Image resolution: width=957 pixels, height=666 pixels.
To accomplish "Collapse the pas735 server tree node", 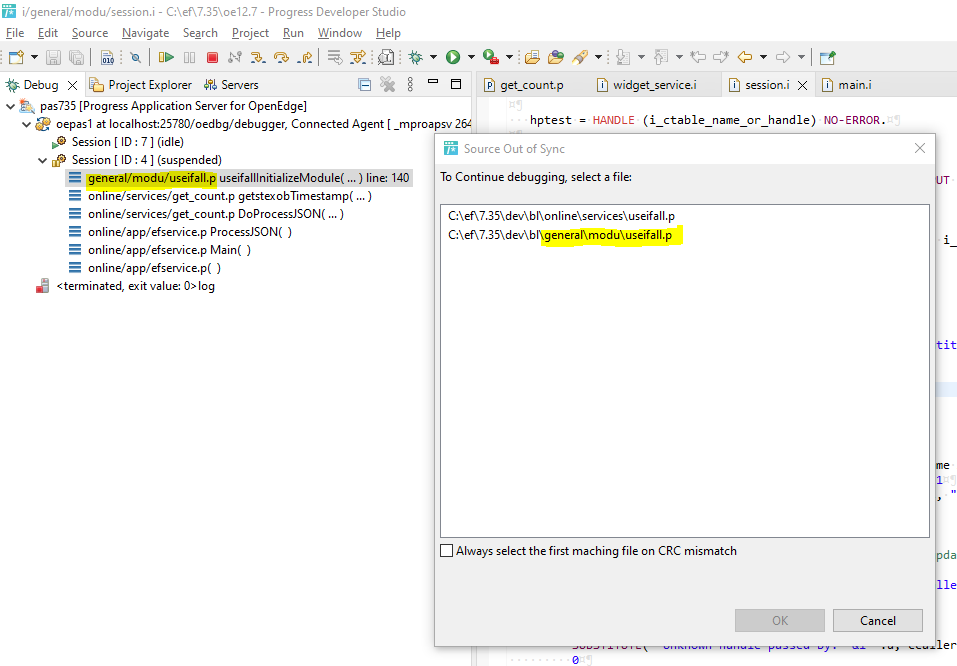I will click(x=10, y=106).
